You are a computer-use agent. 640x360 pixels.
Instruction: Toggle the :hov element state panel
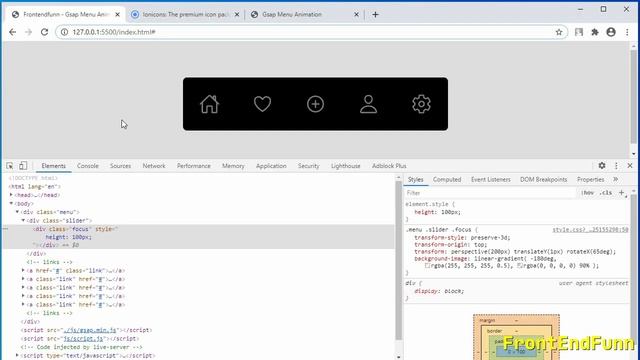[588, 193]
